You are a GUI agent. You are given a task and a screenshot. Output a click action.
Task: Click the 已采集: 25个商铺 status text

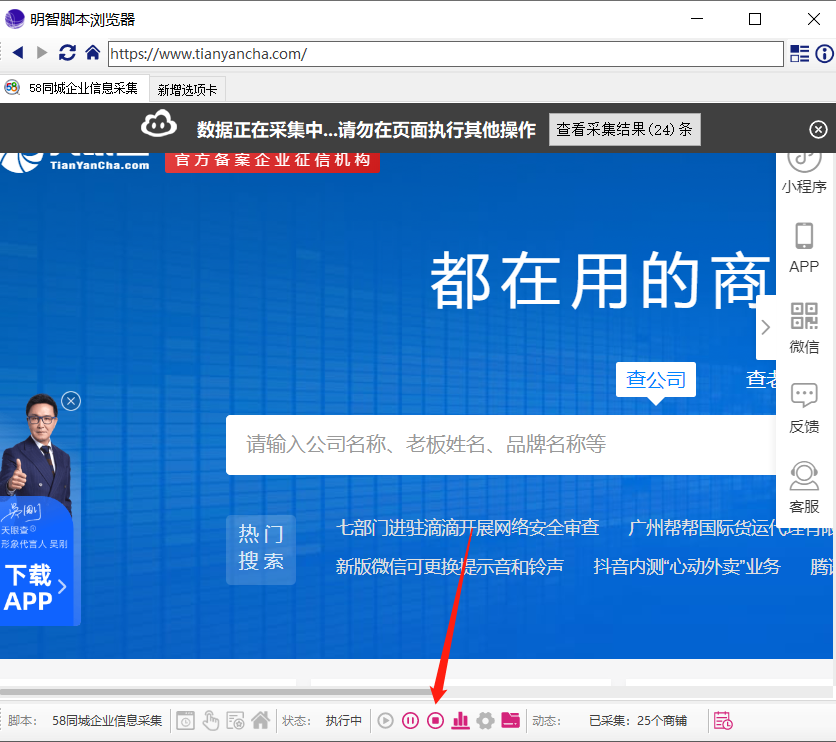(638, 721)
